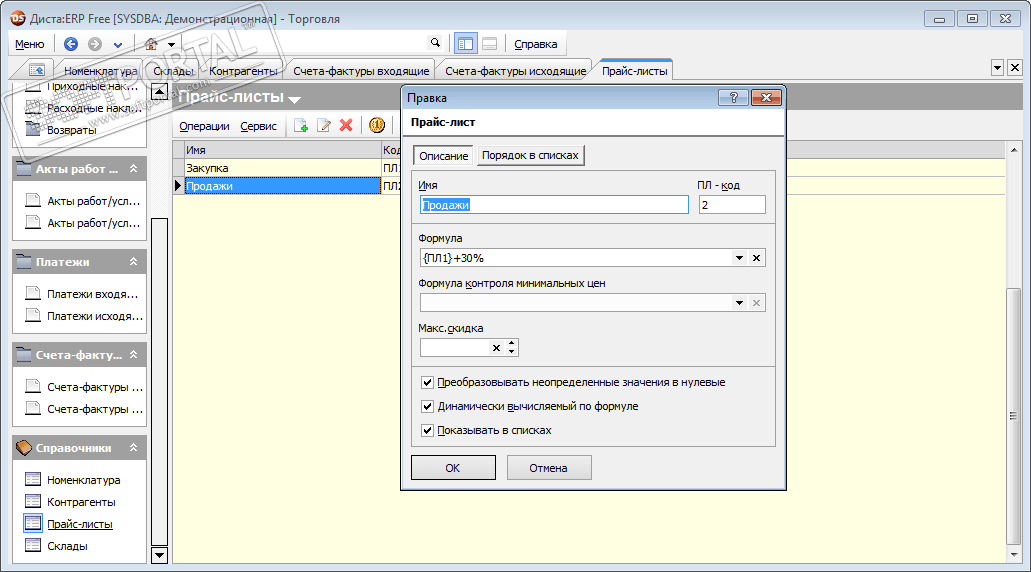Screen dimensions: 1031x572
Task: Click the home page icon
Action: [151, 44]
